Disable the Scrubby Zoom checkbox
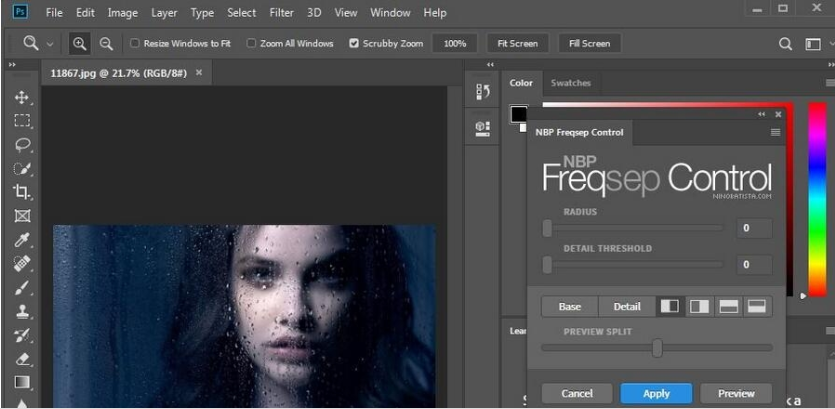This screenshot has height=409, width=835. (354, 44)
